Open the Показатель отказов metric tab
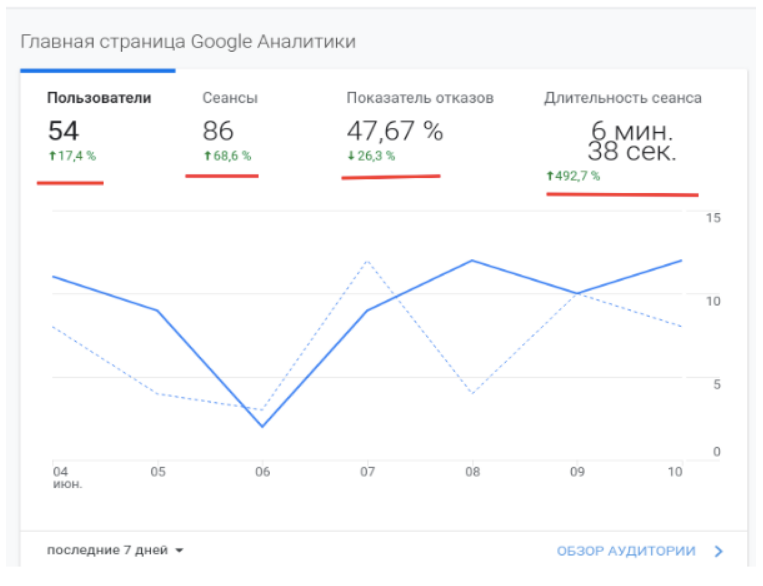The image size is (763, 586). click(420, 98)
